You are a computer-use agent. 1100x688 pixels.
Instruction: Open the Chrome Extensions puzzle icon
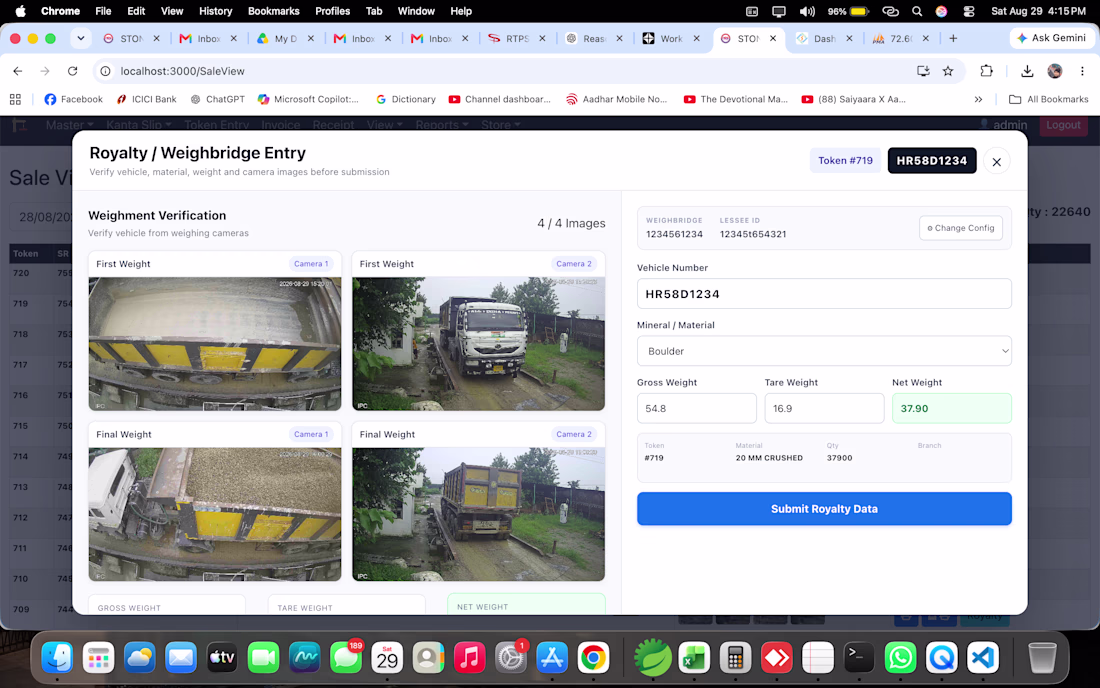coord(986,71)
